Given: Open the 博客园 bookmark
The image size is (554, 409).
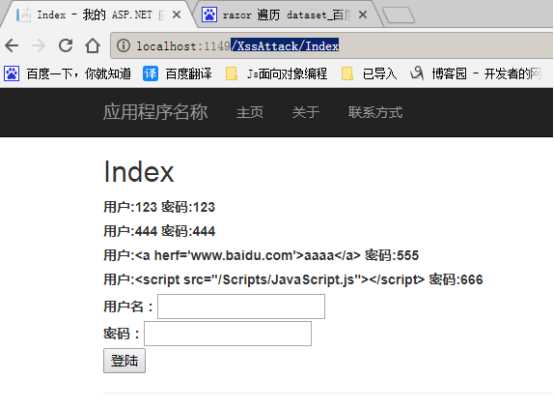Looking at the screenshot, I should click(x=476, y=74).
